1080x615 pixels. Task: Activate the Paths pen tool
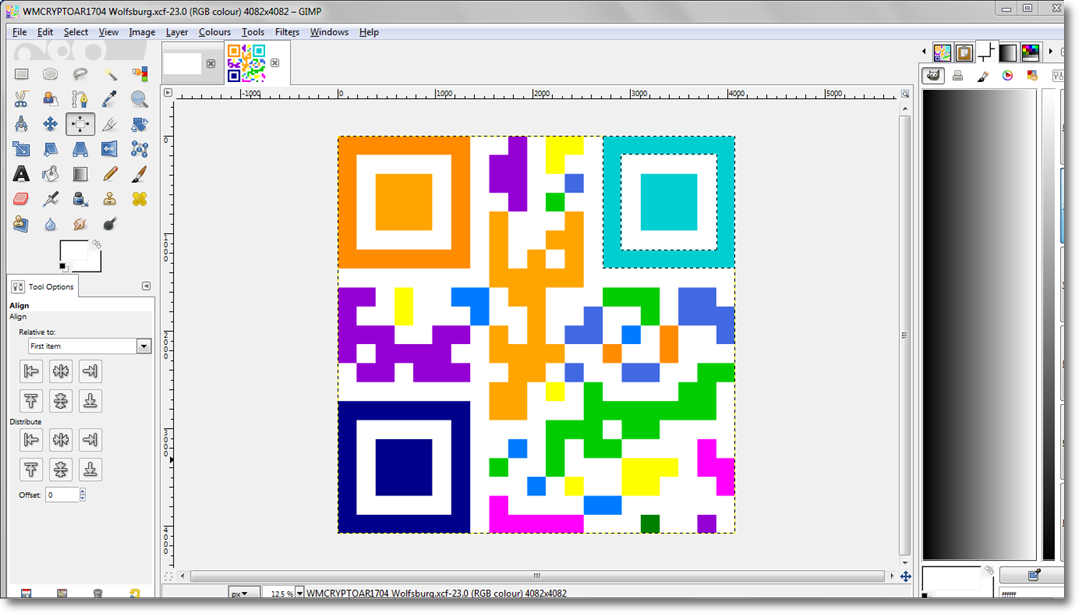[x=80, y=99]
